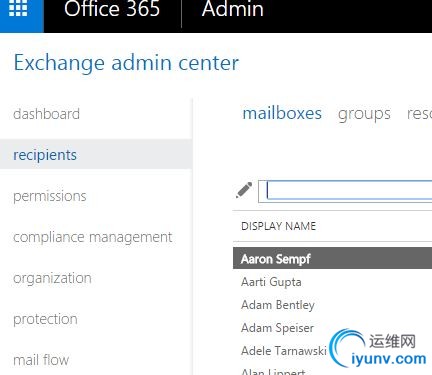
Task: Focus the mailbox search input field
Action: point(345,191)
